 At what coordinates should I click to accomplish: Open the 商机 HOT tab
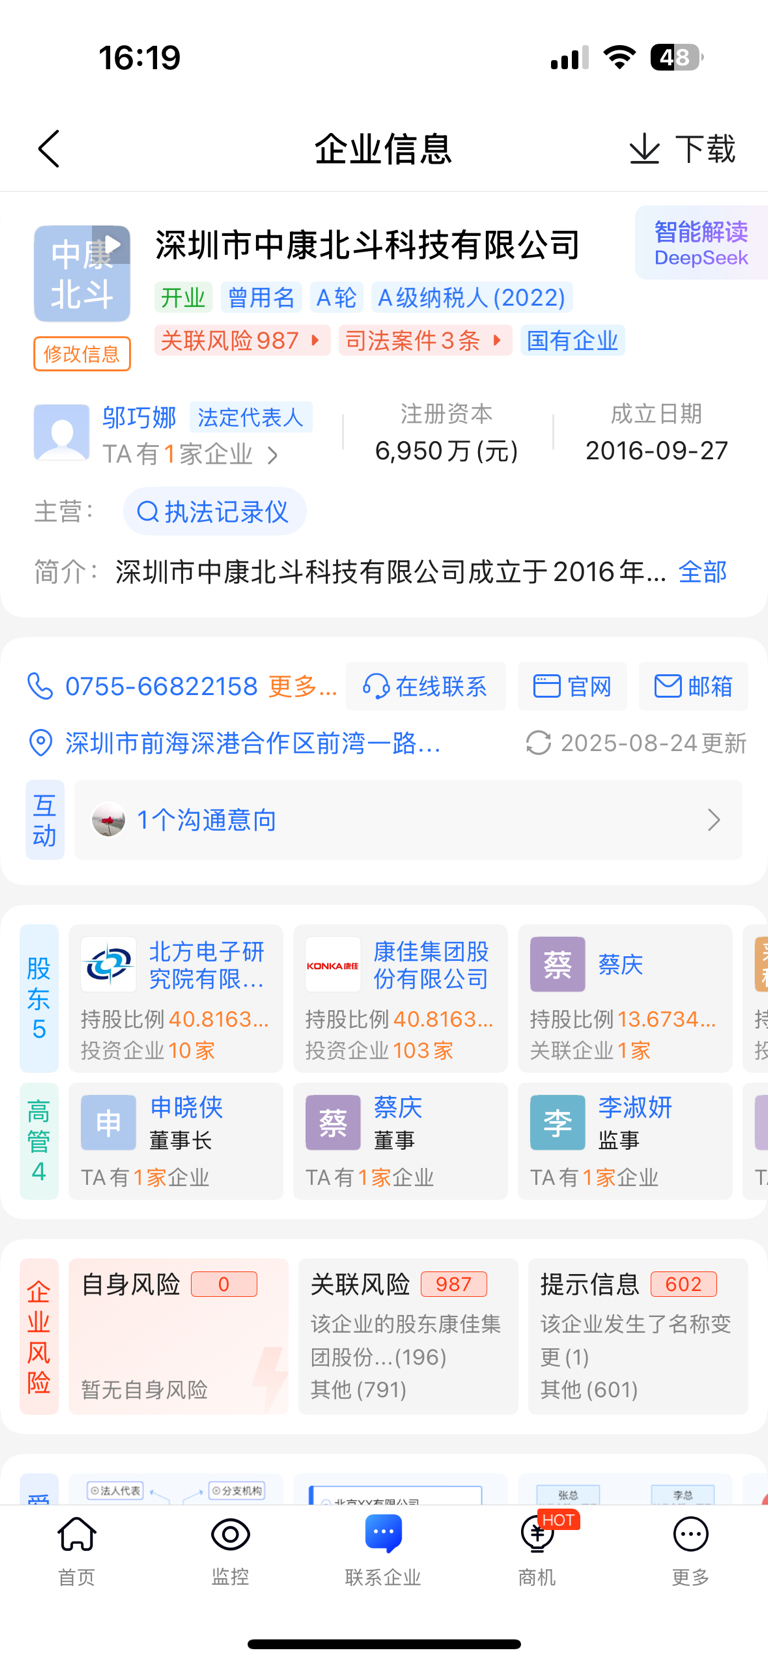pos(537,1551)
